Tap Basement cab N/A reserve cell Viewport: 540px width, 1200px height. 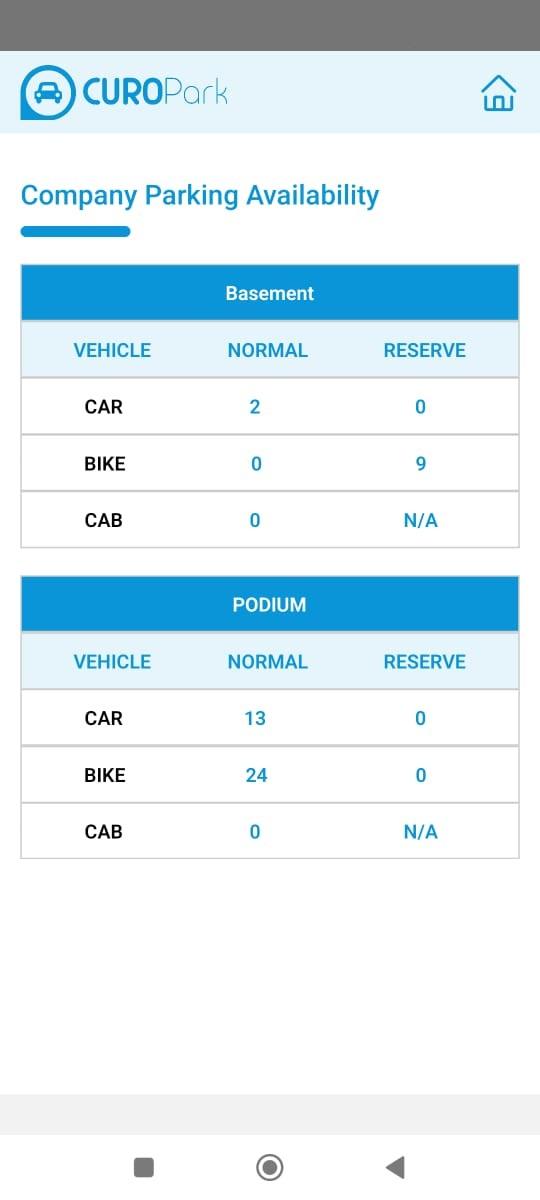(x=421, y=521)
